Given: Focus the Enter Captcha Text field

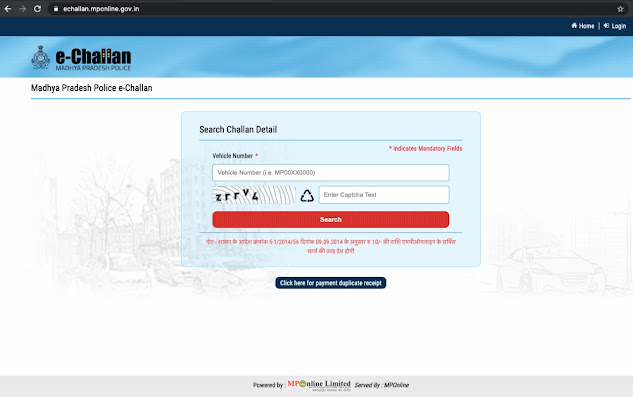Looking at the screenshot, I should click(384, 195).
